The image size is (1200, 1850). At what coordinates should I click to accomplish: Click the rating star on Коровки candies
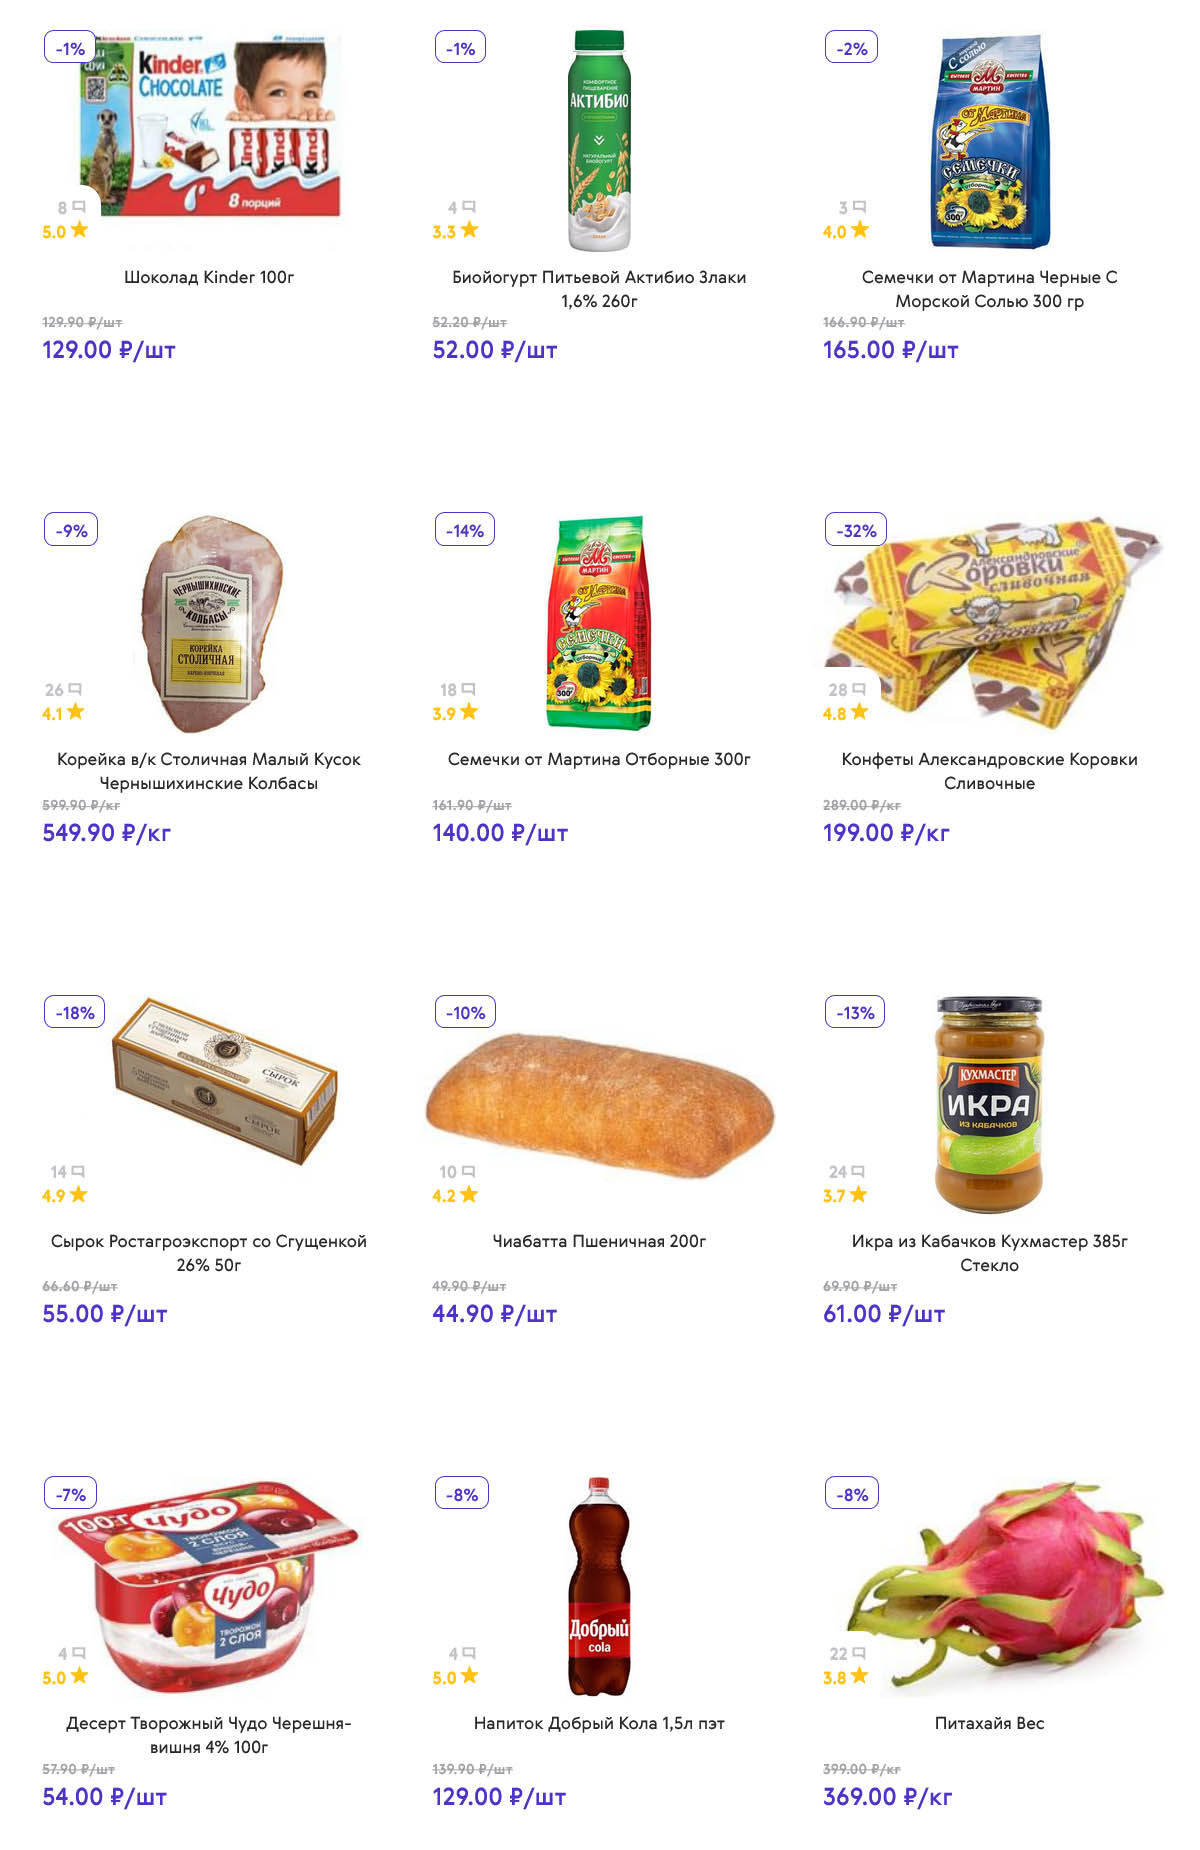(859, 712)
